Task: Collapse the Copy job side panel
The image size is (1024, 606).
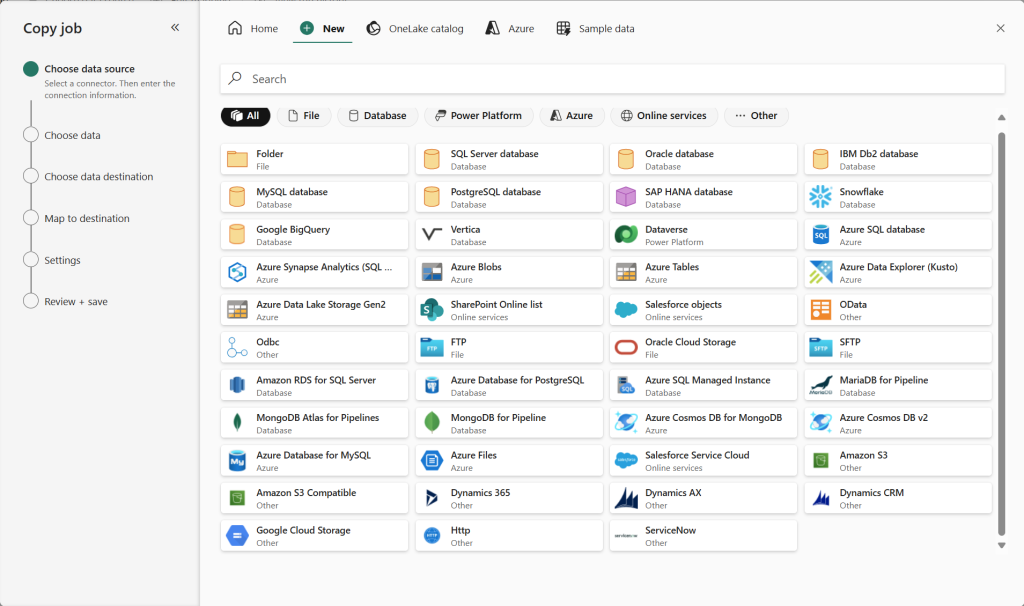Action: tap(175, 28)
